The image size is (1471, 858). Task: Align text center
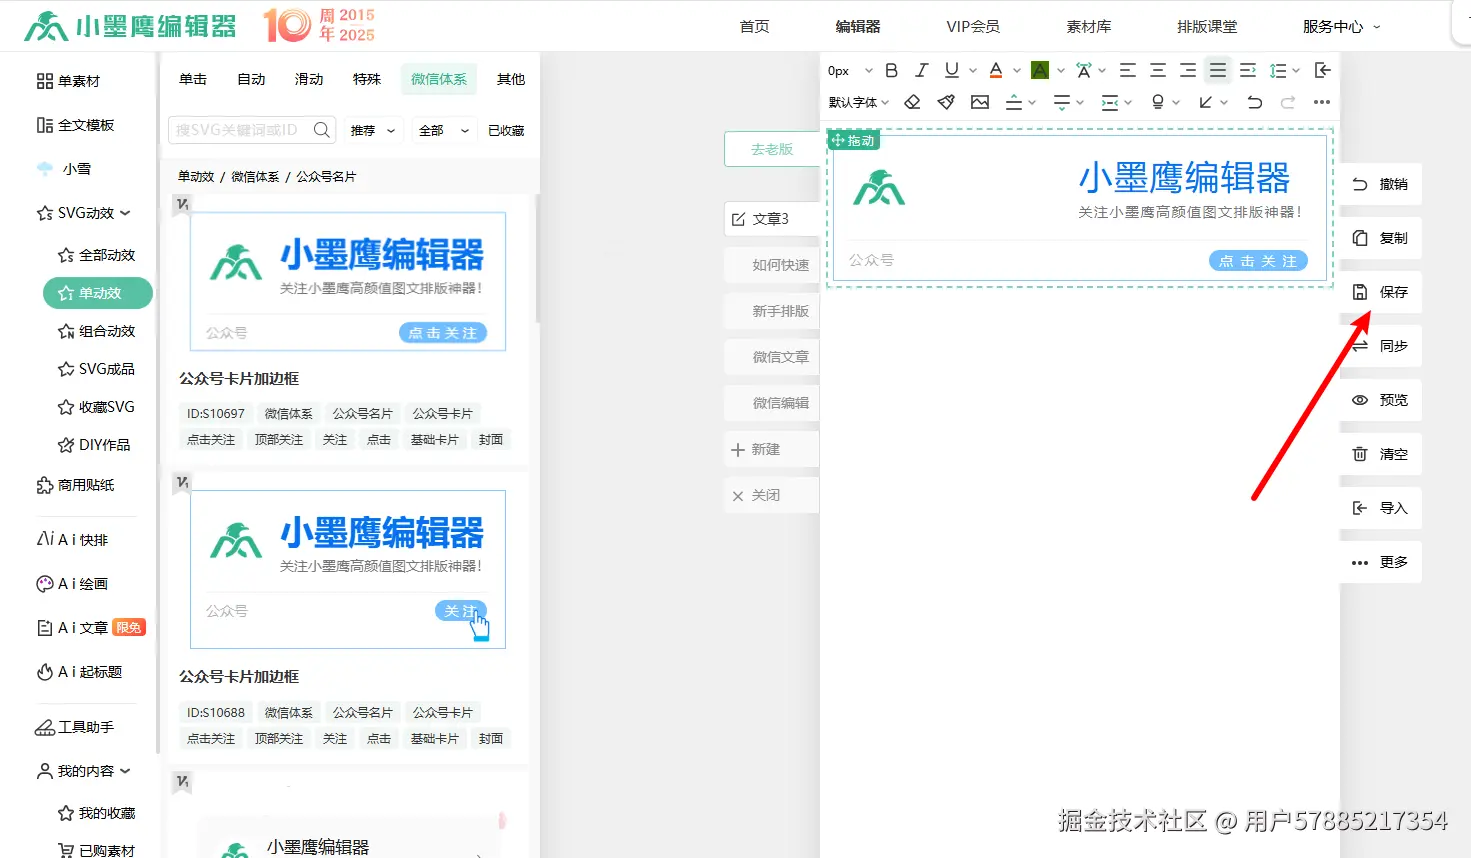pyautogui.click(x=1158, y=70)
